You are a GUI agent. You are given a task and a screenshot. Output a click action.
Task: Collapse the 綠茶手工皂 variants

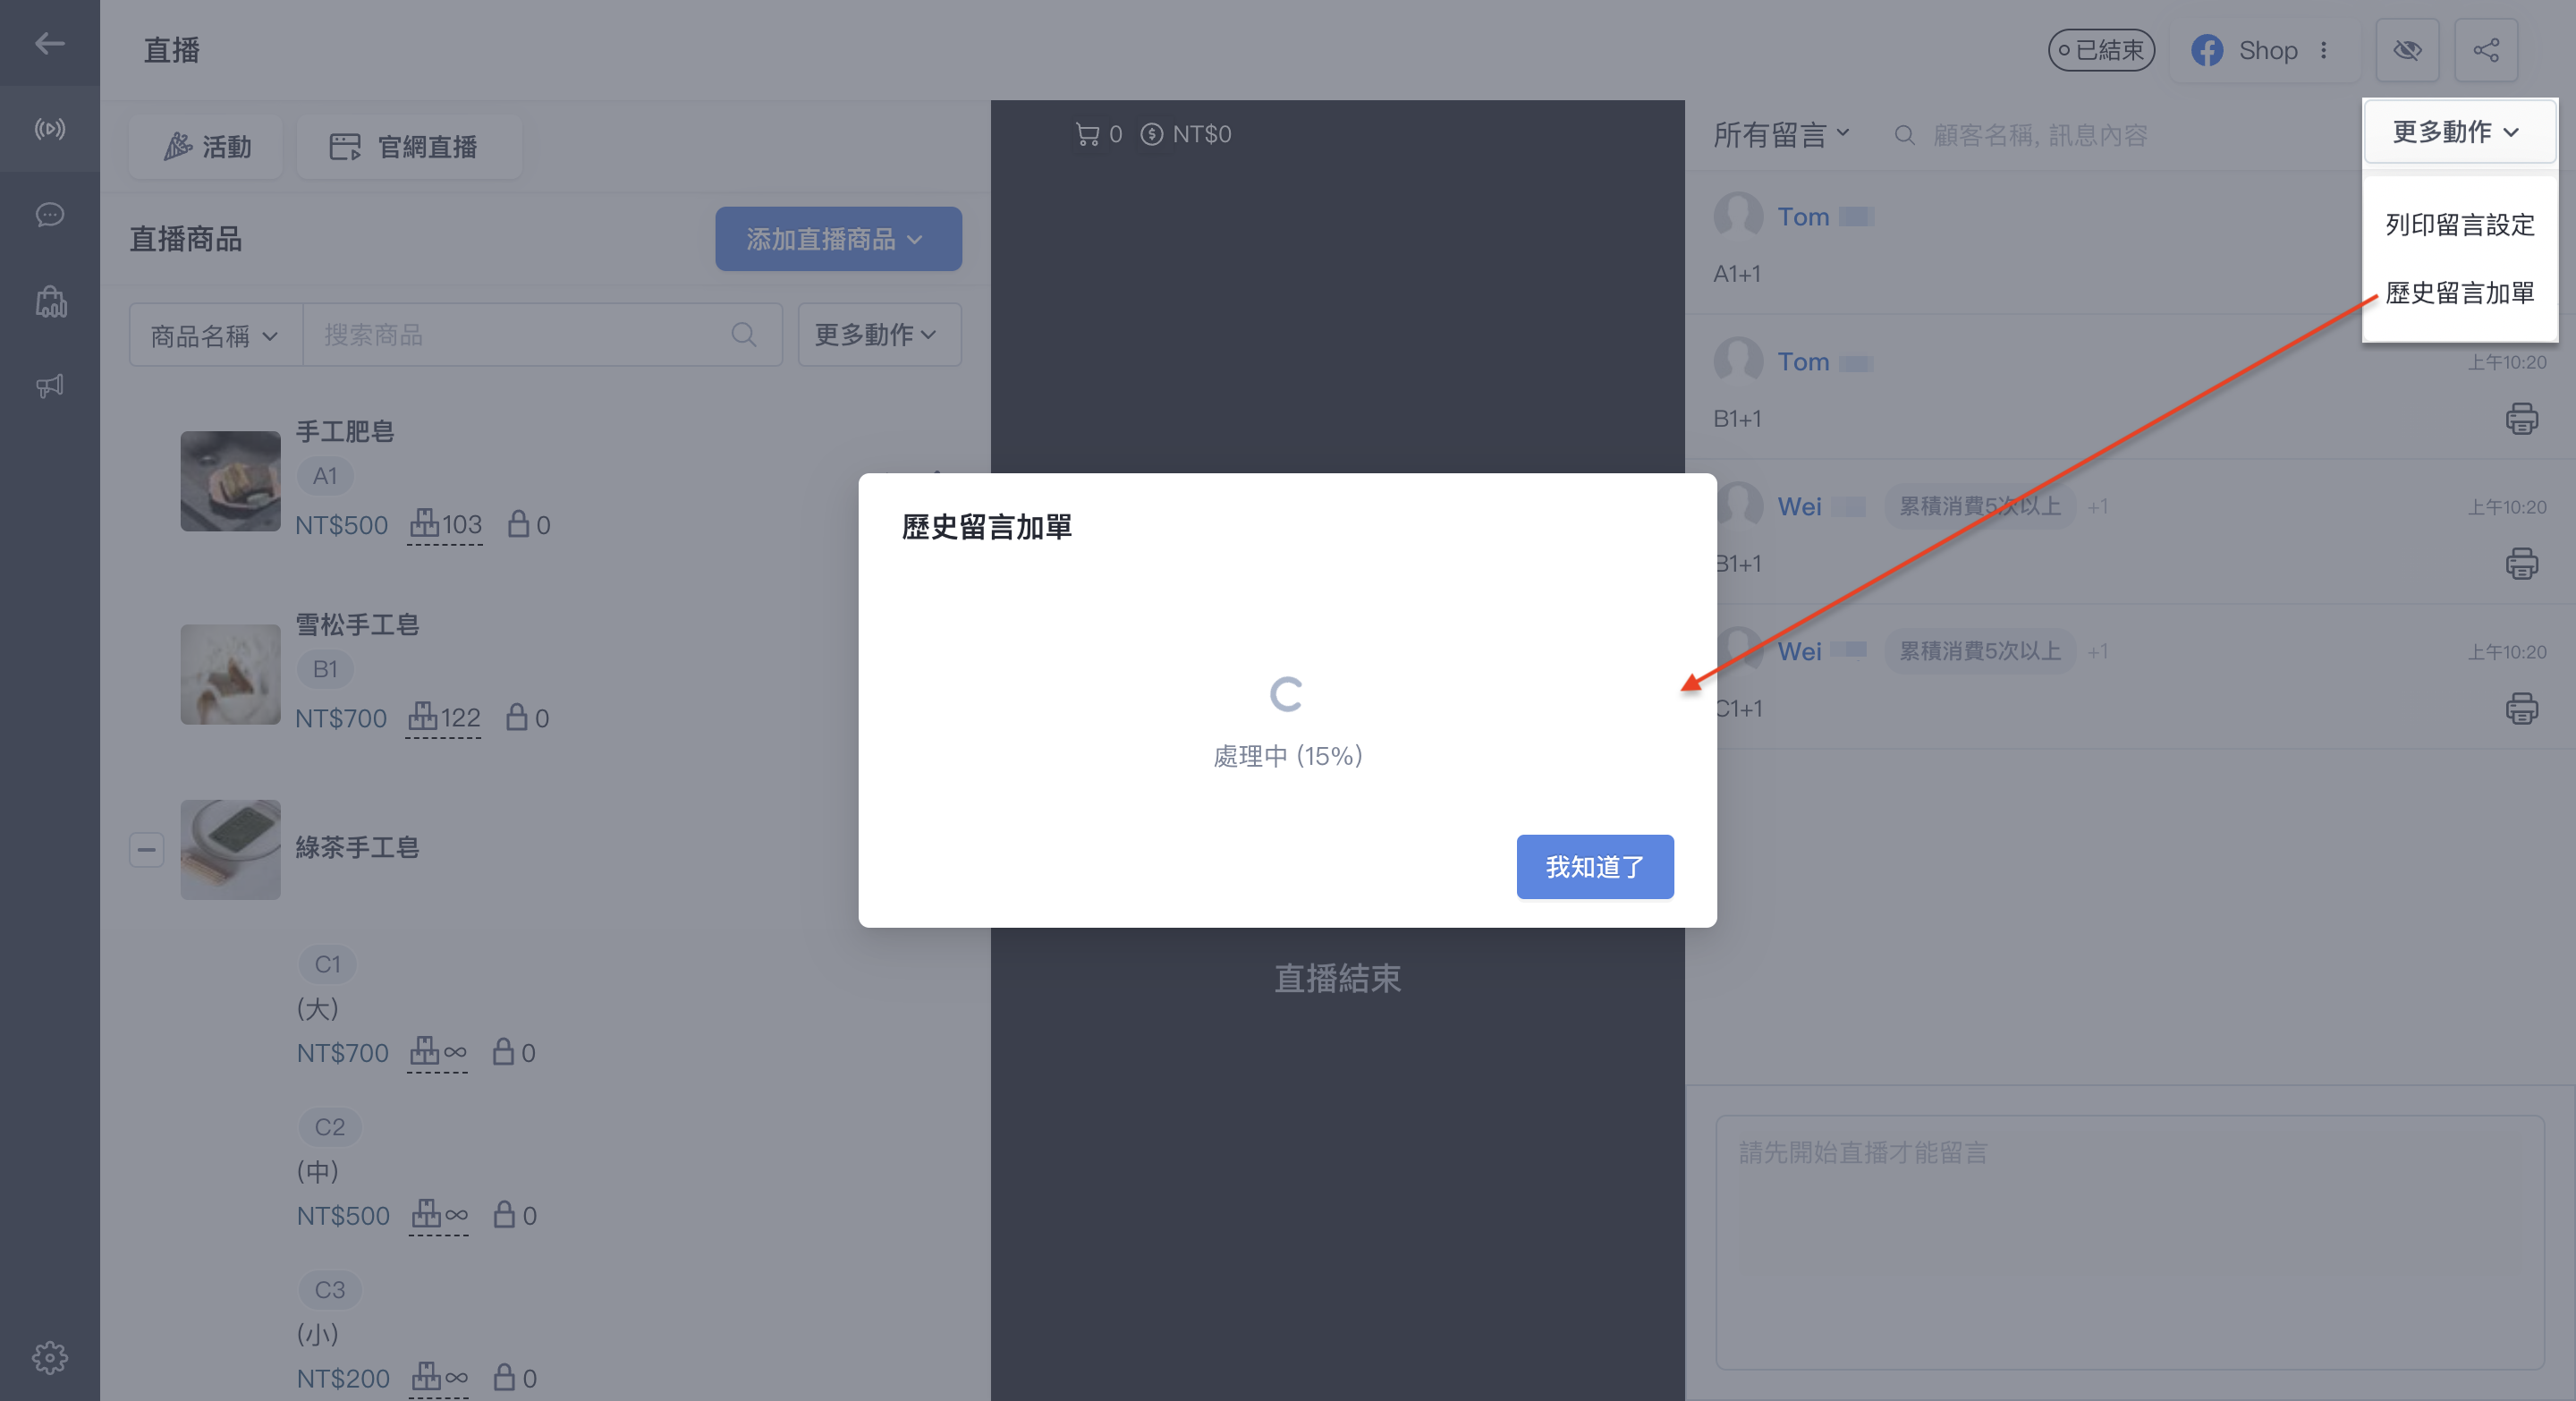pos(146,850)
